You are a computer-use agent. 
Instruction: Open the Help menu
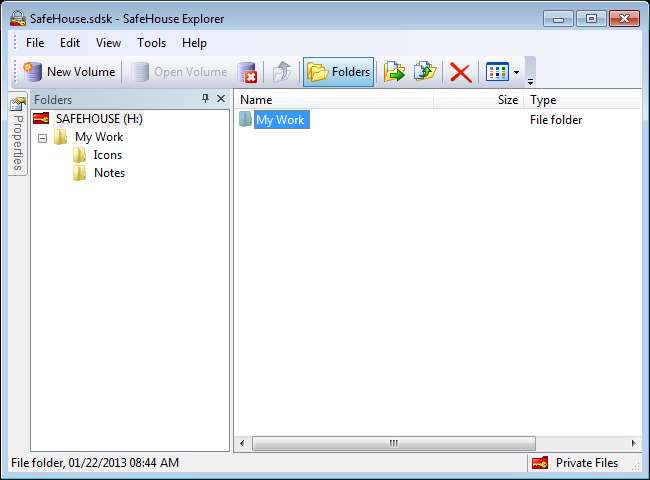(194, 43)
